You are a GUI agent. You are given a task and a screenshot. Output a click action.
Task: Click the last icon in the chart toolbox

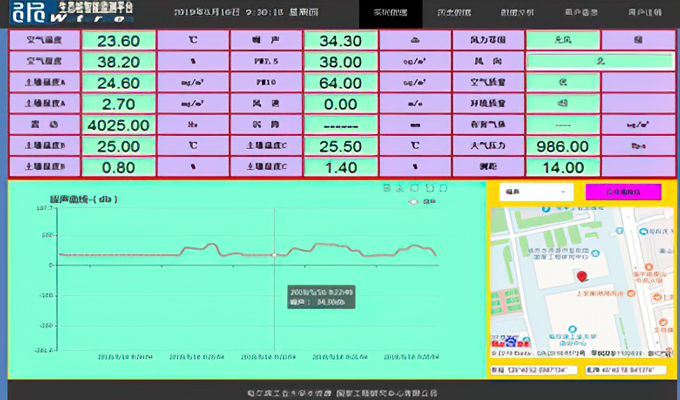443,188
